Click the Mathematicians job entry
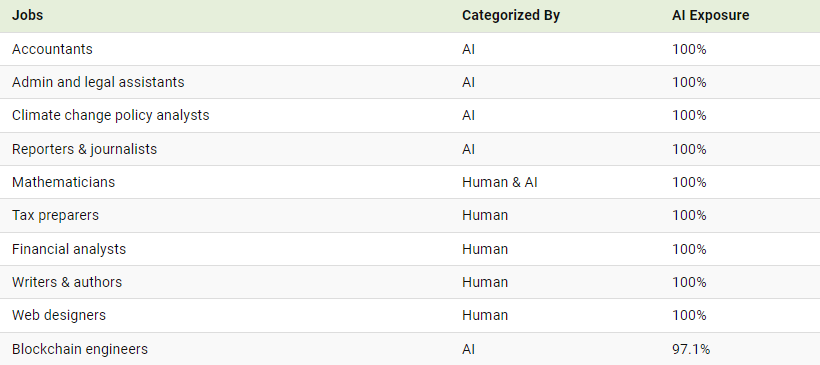This screenshot has width=820, height=365. pyautogui.click(x=63, y=182)
